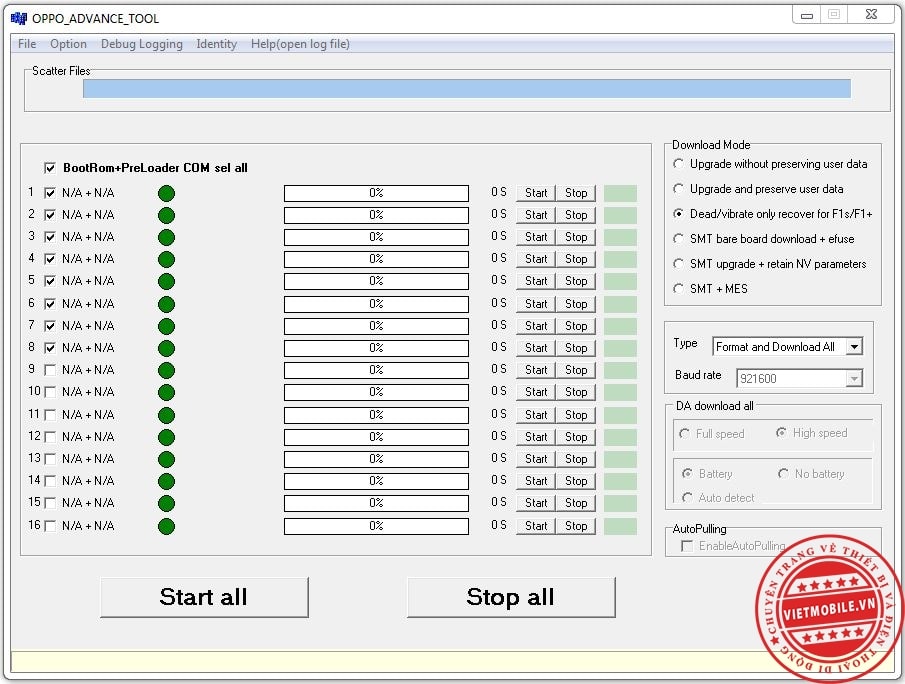Click the green status indicator in row 4

coord(166,259)
